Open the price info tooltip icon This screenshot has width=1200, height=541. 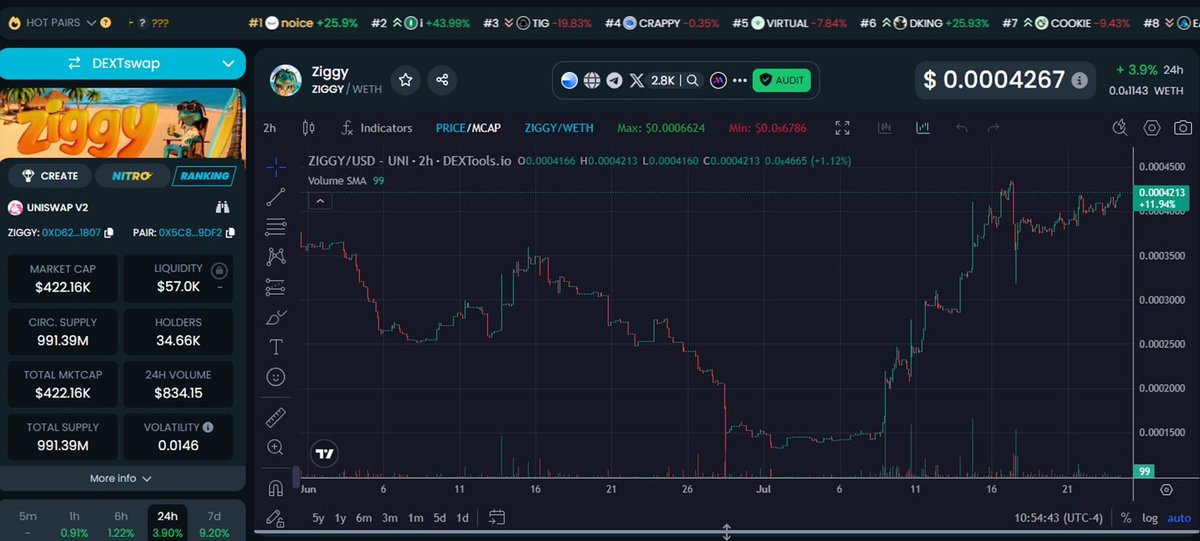(1079, 81)
